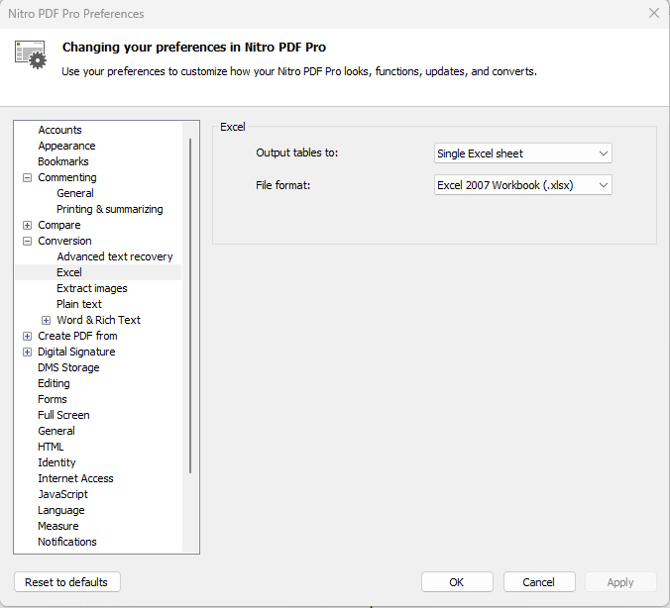Select Excel under Conversion
The height and width of the screenshot is (608, 670).
tap(69, 273)
